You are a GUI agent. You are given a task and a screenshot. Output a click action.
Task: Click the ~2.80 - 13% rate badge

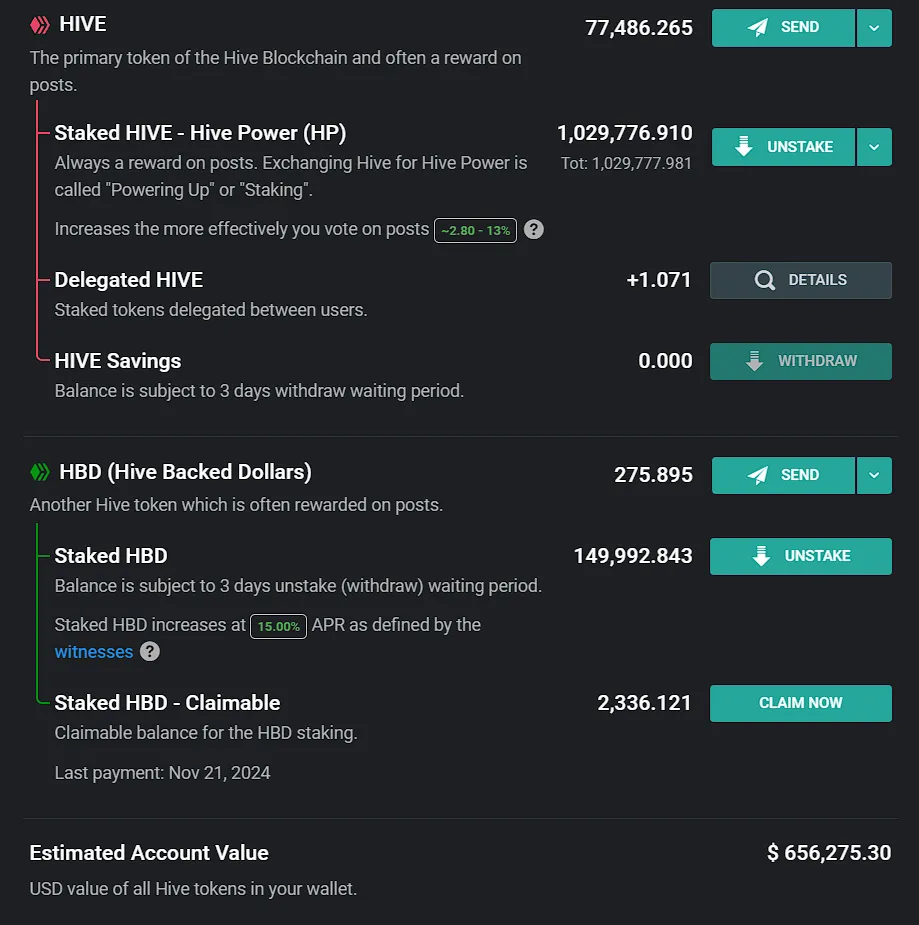tap(475, 230)
